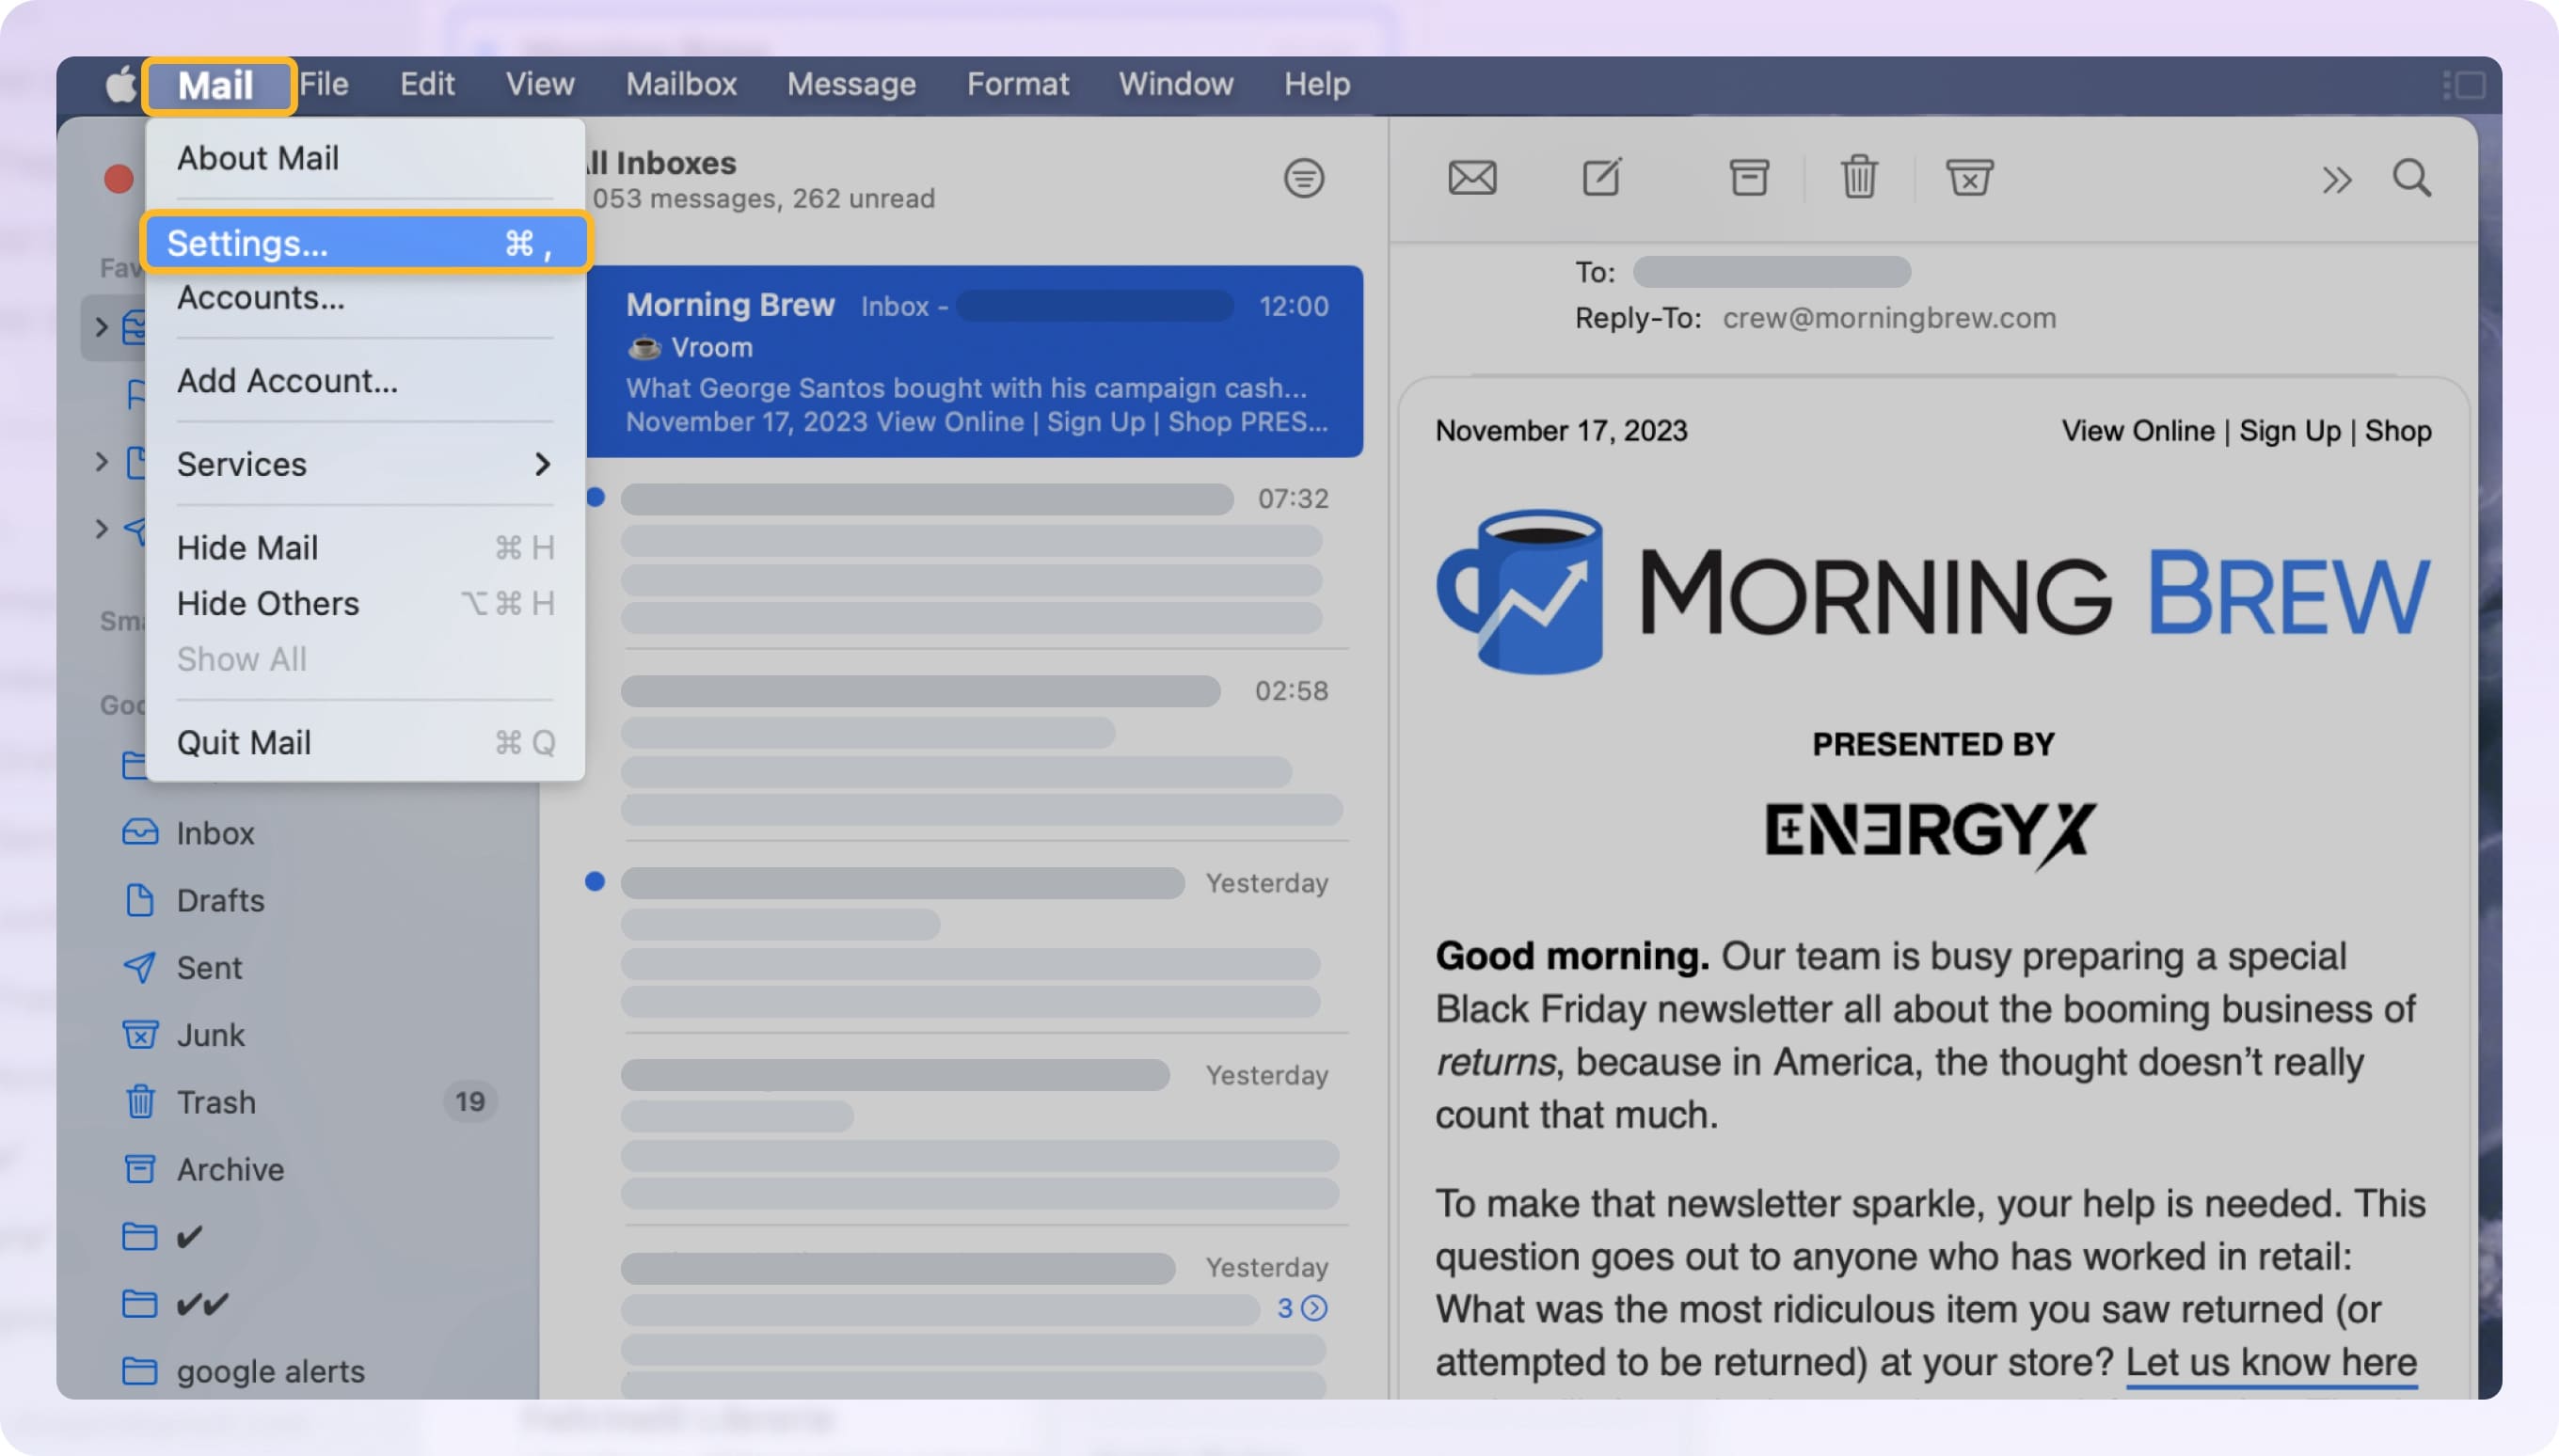
Task: Click the Control Center icon in the menu bar
Action: (x=2463, y=85)
